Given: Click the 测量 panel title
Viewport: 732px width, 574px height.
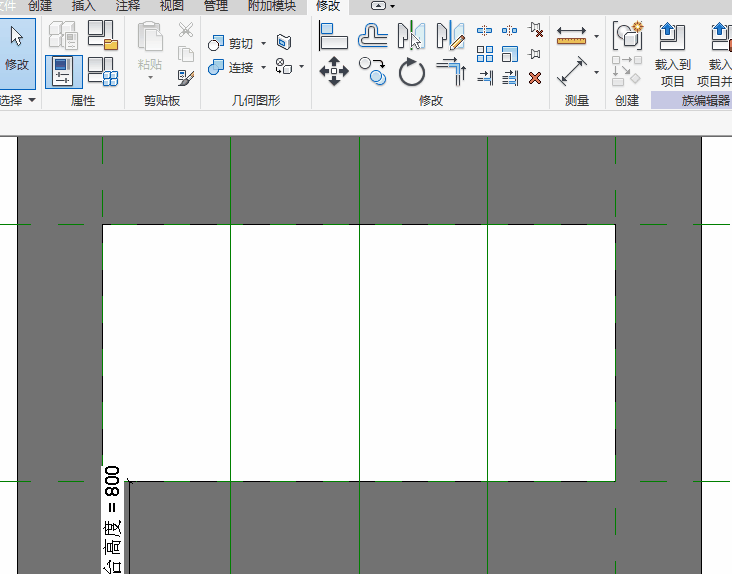Looking at the screenshot, I should [x=577, y=100].
